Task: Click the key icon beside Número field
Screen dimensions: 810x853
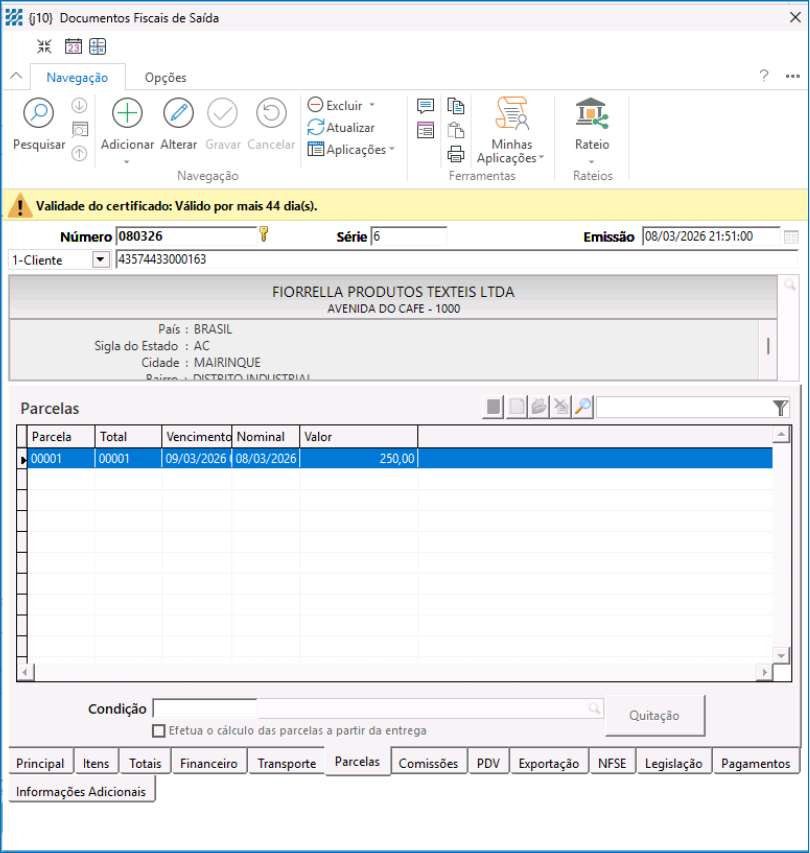Action: [264, 235]
